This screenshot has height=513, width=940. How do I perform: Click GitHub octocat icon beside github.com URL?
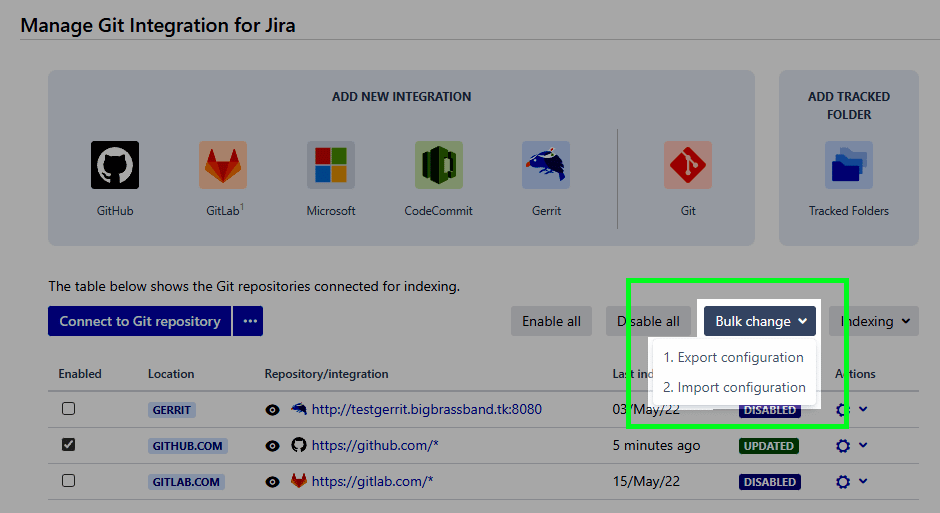pyautogui.click(x=299, y=445)
